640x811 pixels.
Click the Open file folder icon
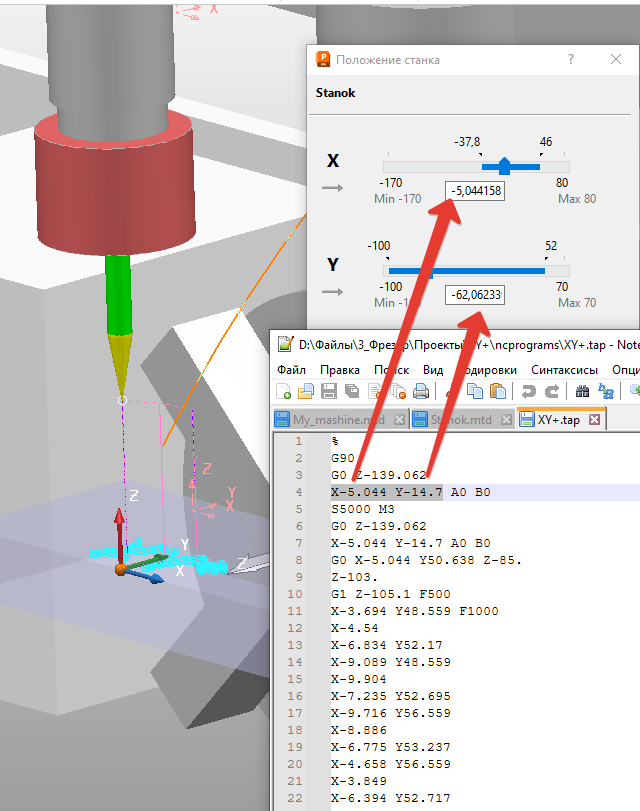pyautogui.click(x=306, y=391)
